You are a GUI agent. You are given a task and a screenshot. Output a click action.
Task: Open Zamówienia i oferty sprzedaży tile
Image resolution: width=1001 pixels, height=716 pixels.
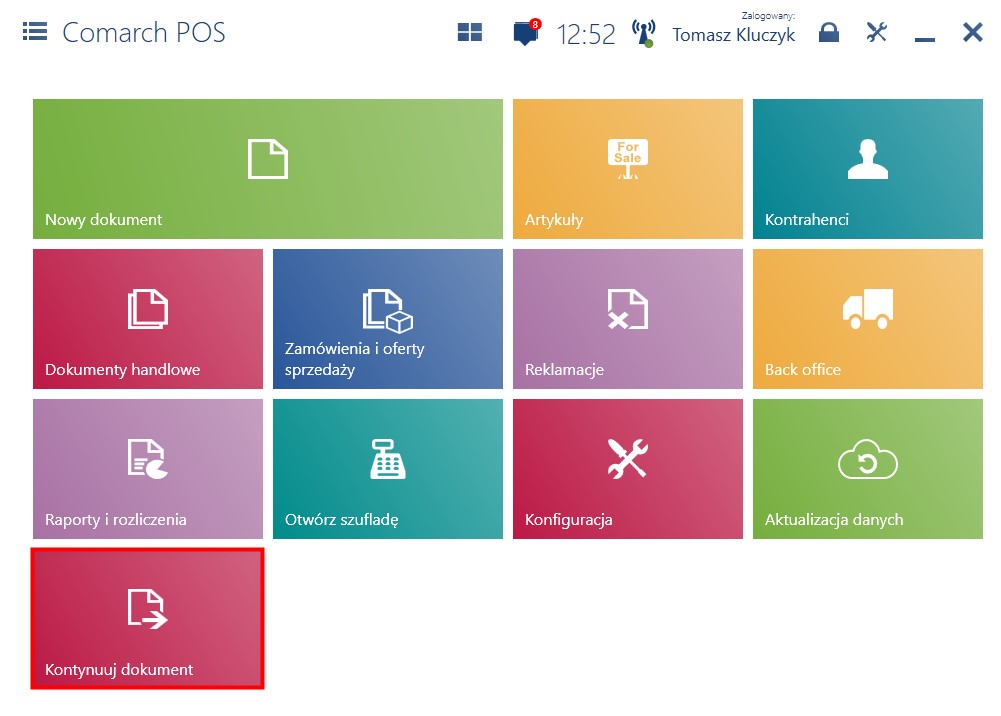pos(388,318)
